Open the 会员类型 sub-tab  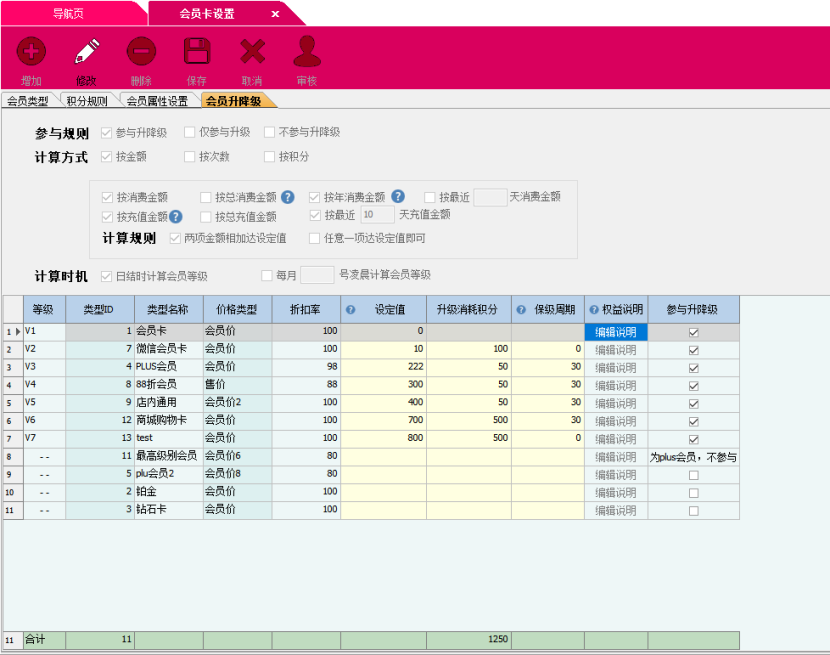click(x=28, y=101)
